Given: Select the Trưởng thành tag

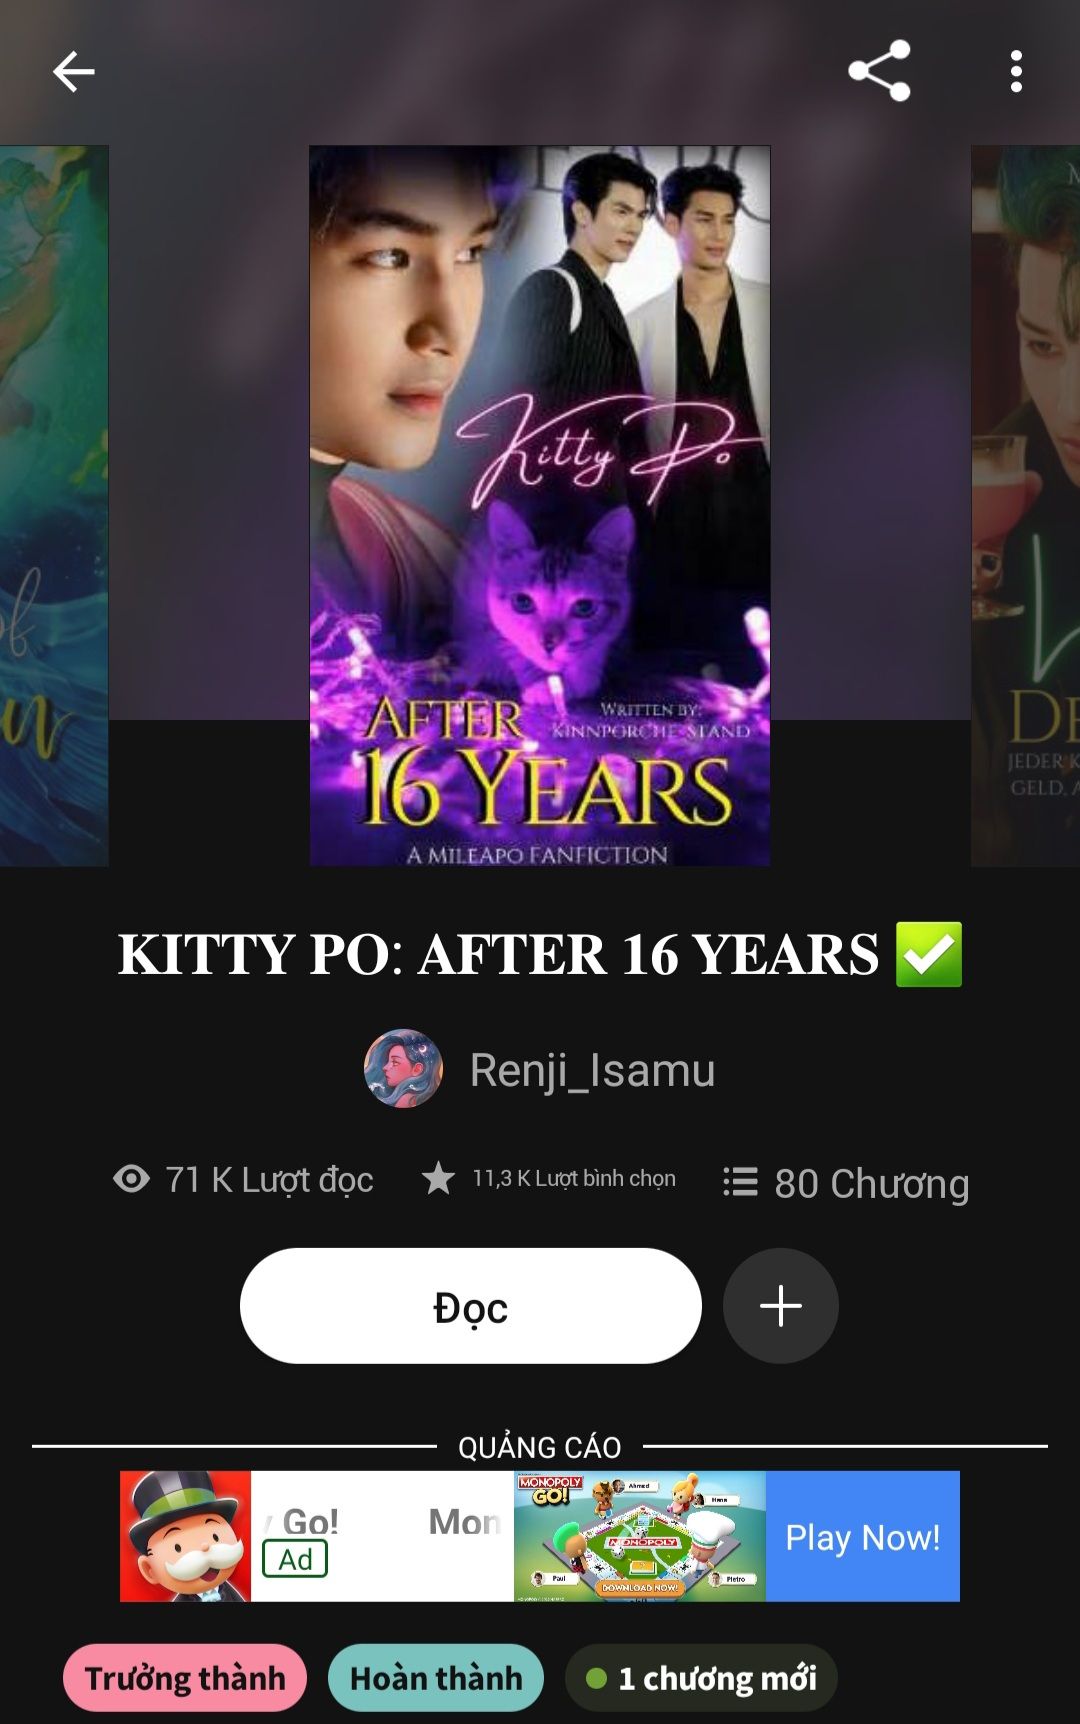Looking at the screenshot, I should tap(185, 1678).
